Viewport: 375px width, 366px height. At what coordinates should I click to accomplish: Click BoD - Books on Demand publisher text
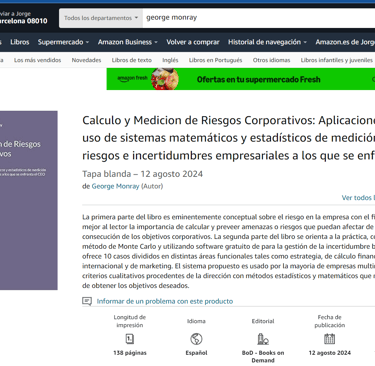[x=263, y=356]
